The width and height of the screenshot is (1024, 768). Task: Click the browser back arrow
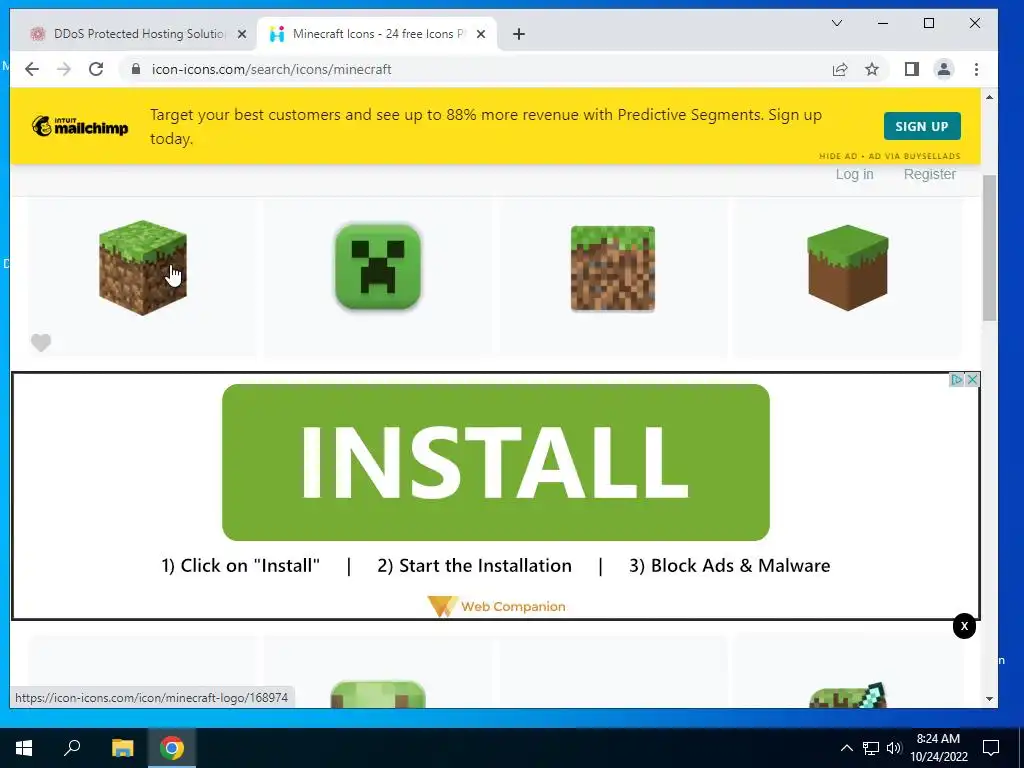pos(31,69)
